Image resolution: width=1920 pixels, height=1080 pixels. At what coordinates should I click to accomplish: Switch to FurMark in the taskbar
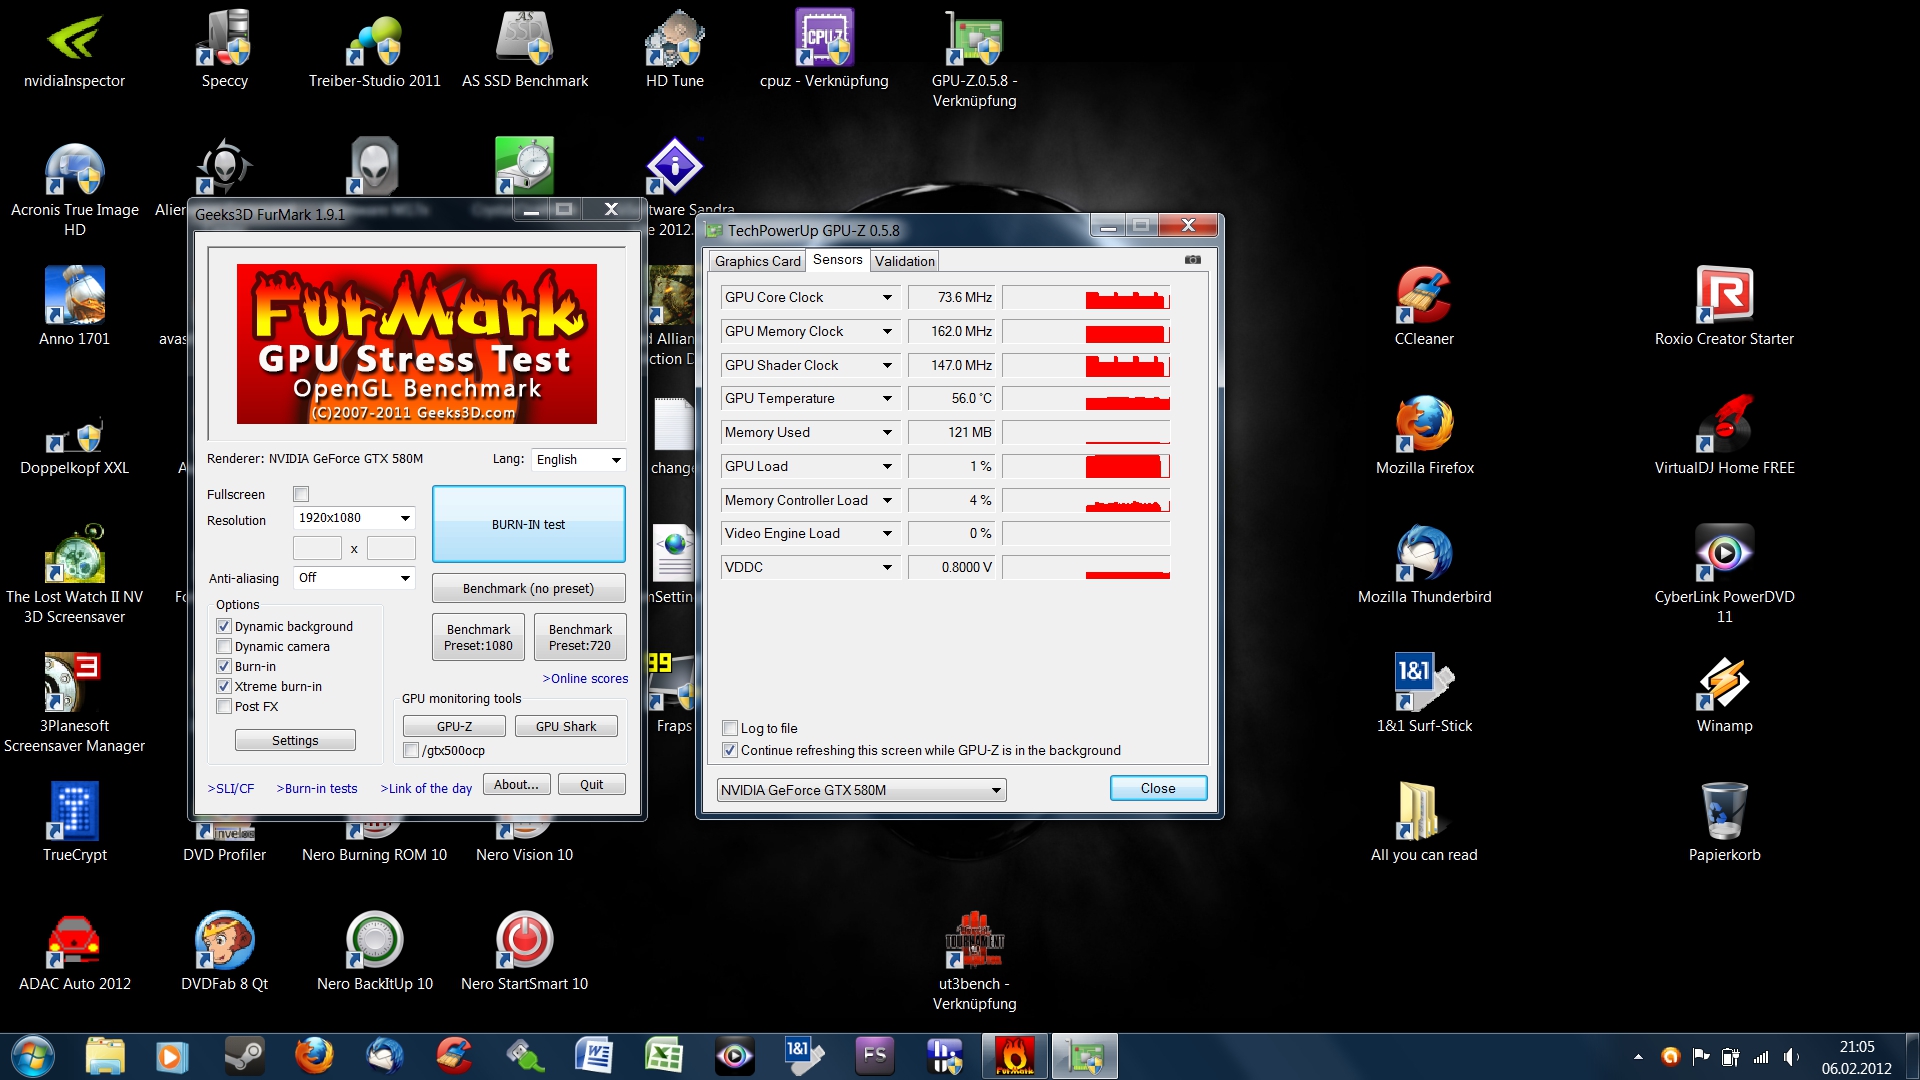pos(1014,1056)
